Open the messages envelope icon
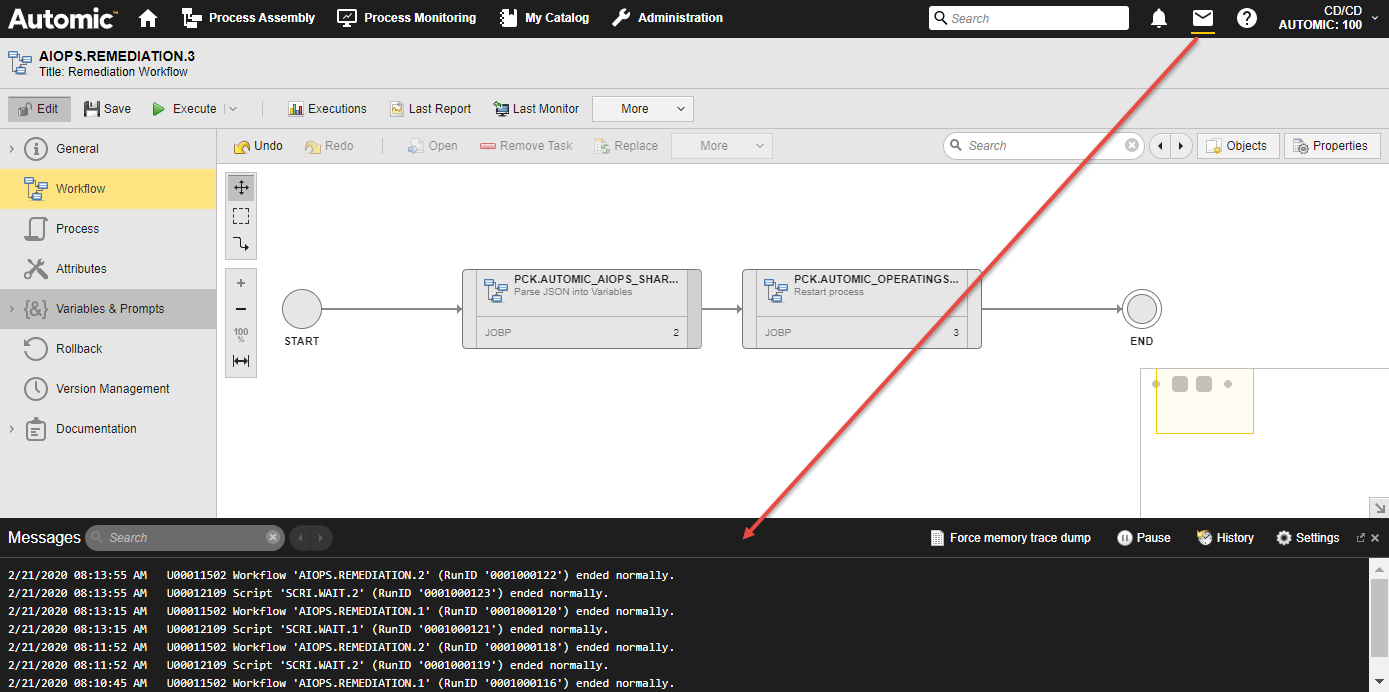 (x=1203, y=18)
